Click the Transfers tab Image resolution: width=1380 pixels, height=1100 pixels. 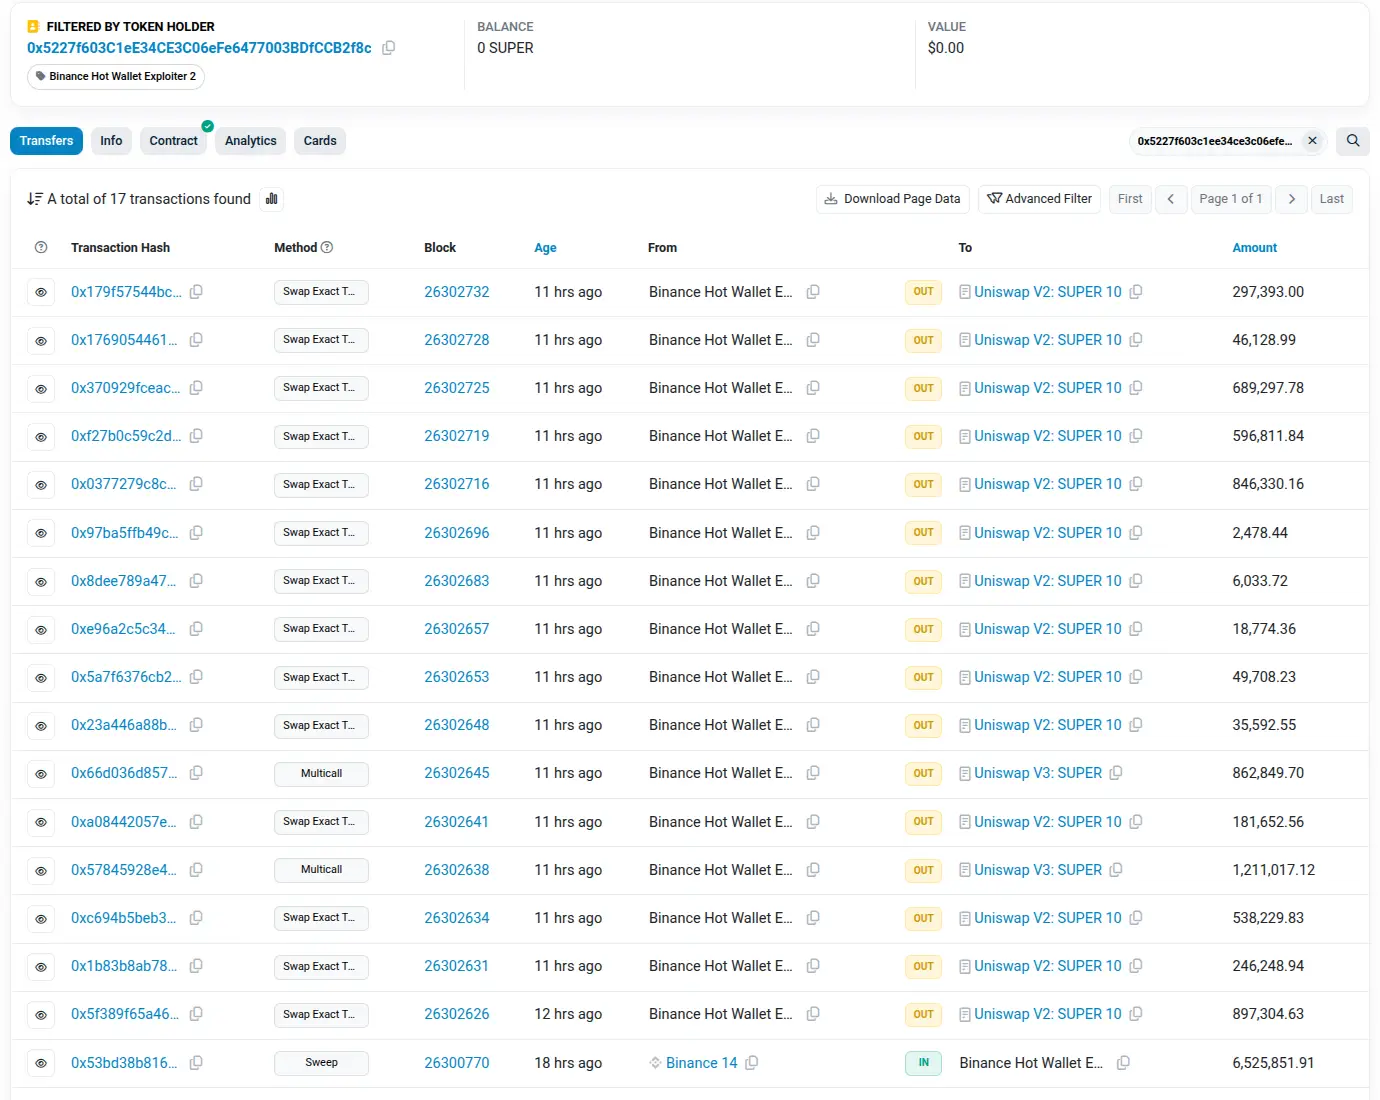click(x=47, y=141)
